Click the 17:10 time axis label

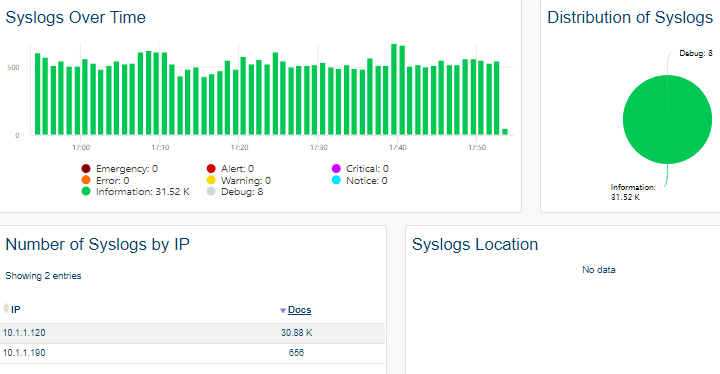point(160,147)
